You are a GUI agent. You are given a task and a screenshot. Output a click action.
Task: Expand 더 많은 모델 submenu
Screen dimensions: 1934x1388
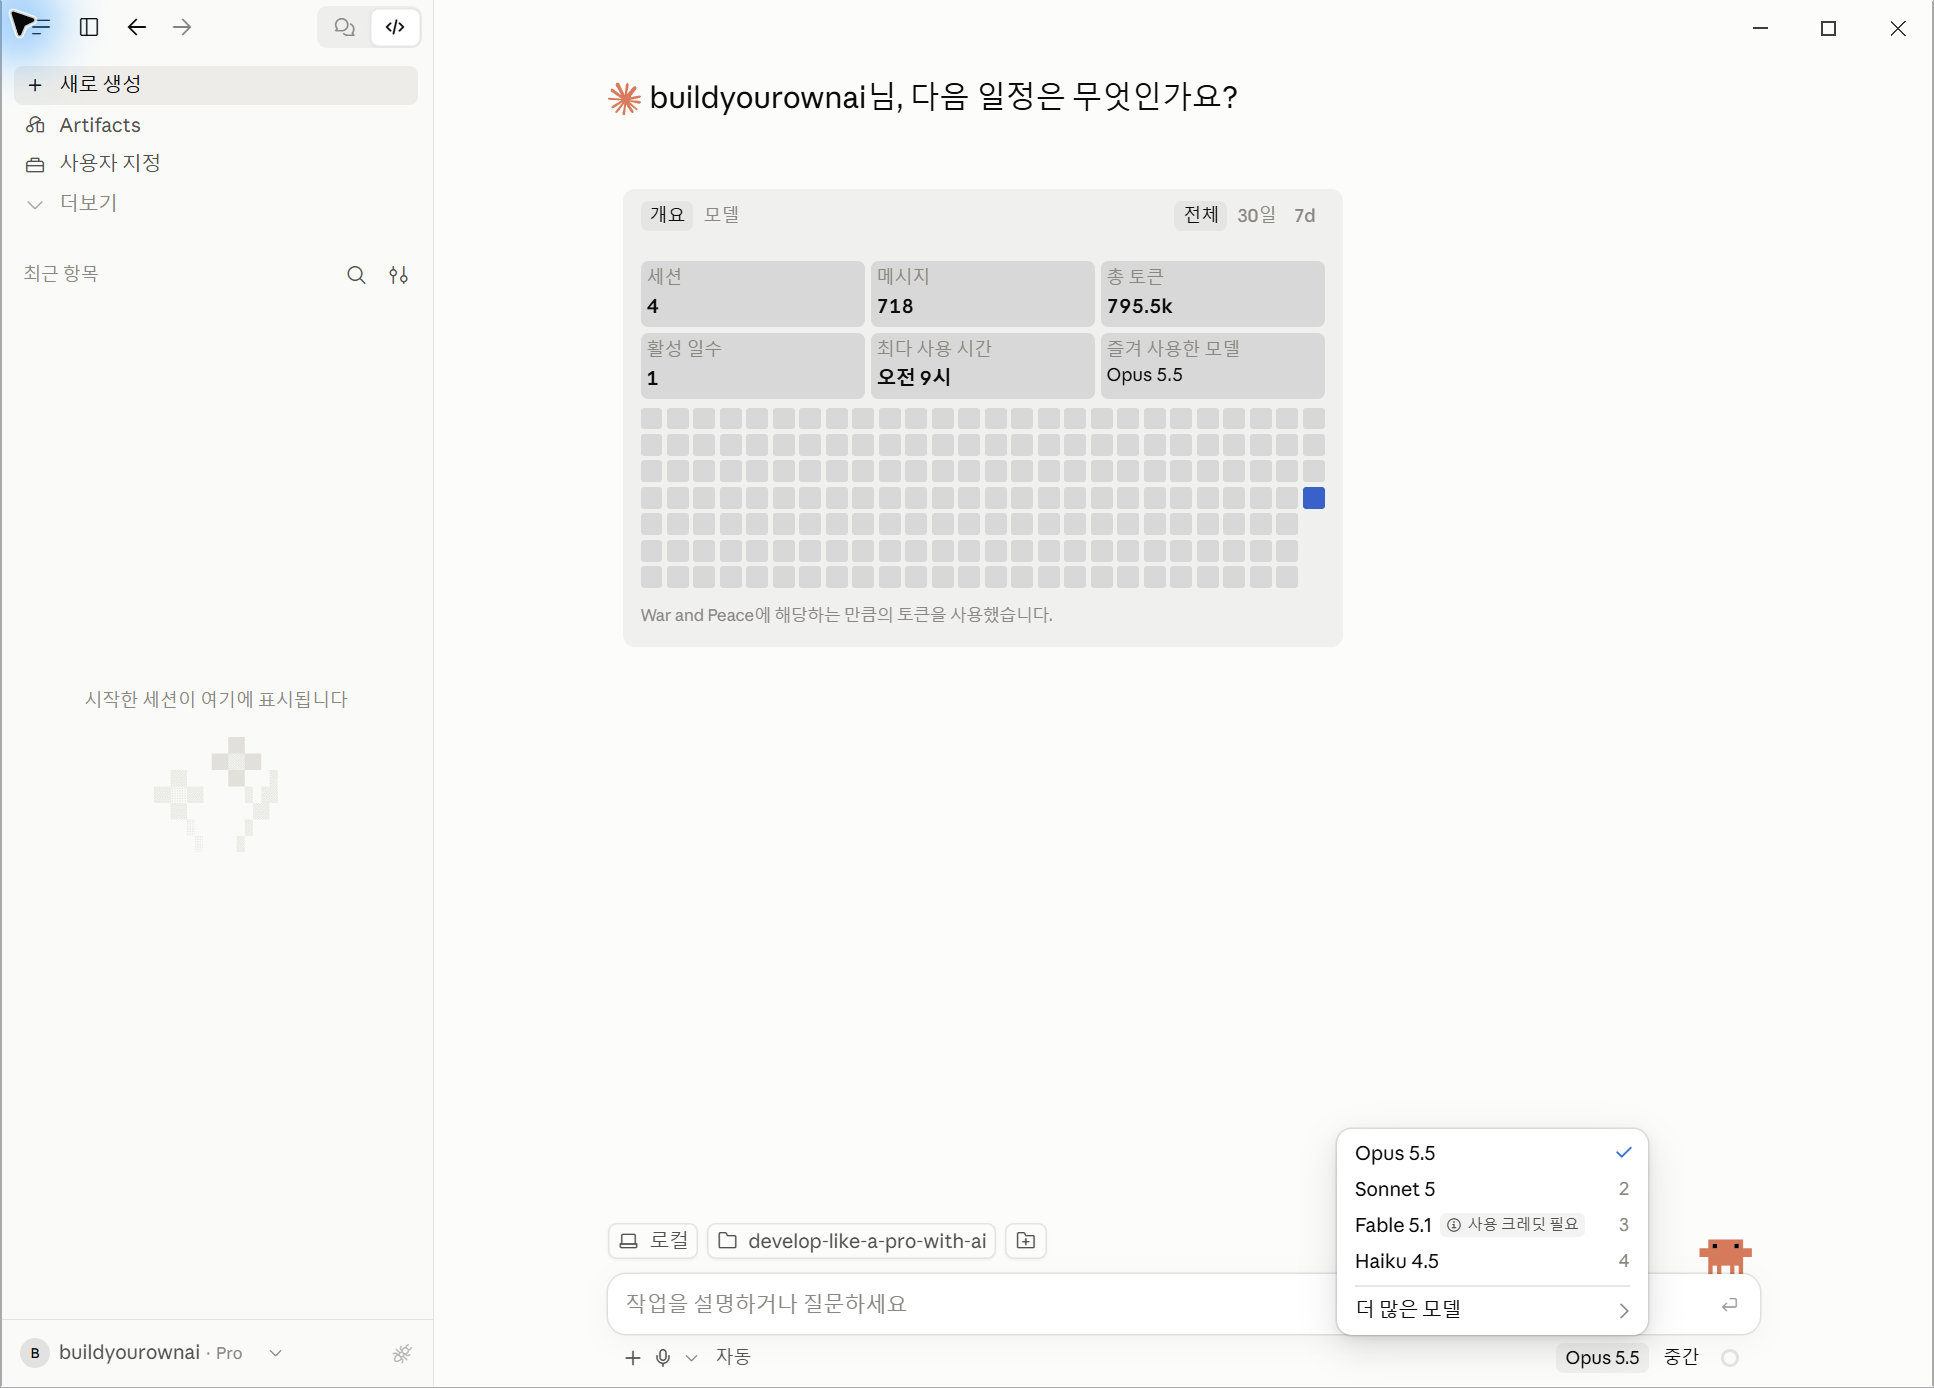pos(1492,1309)
